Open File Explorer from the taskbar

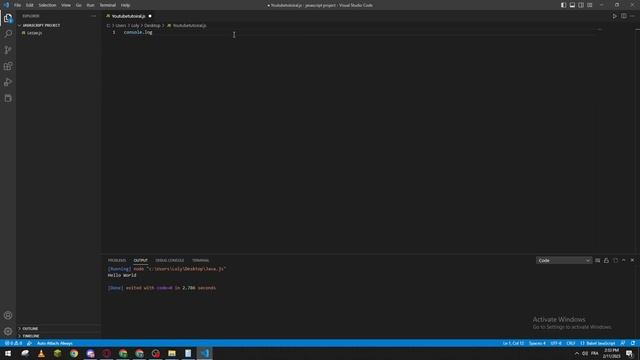coord(172,353)
